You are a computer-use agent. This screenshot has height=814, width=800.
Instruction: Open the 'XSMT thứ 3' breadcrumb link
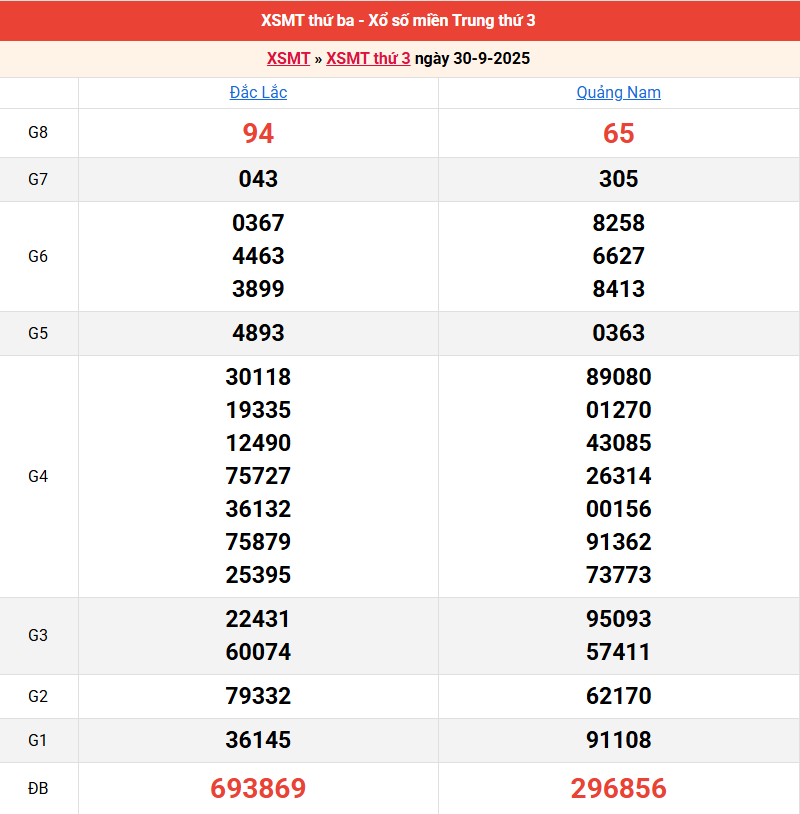pos(368,59)
